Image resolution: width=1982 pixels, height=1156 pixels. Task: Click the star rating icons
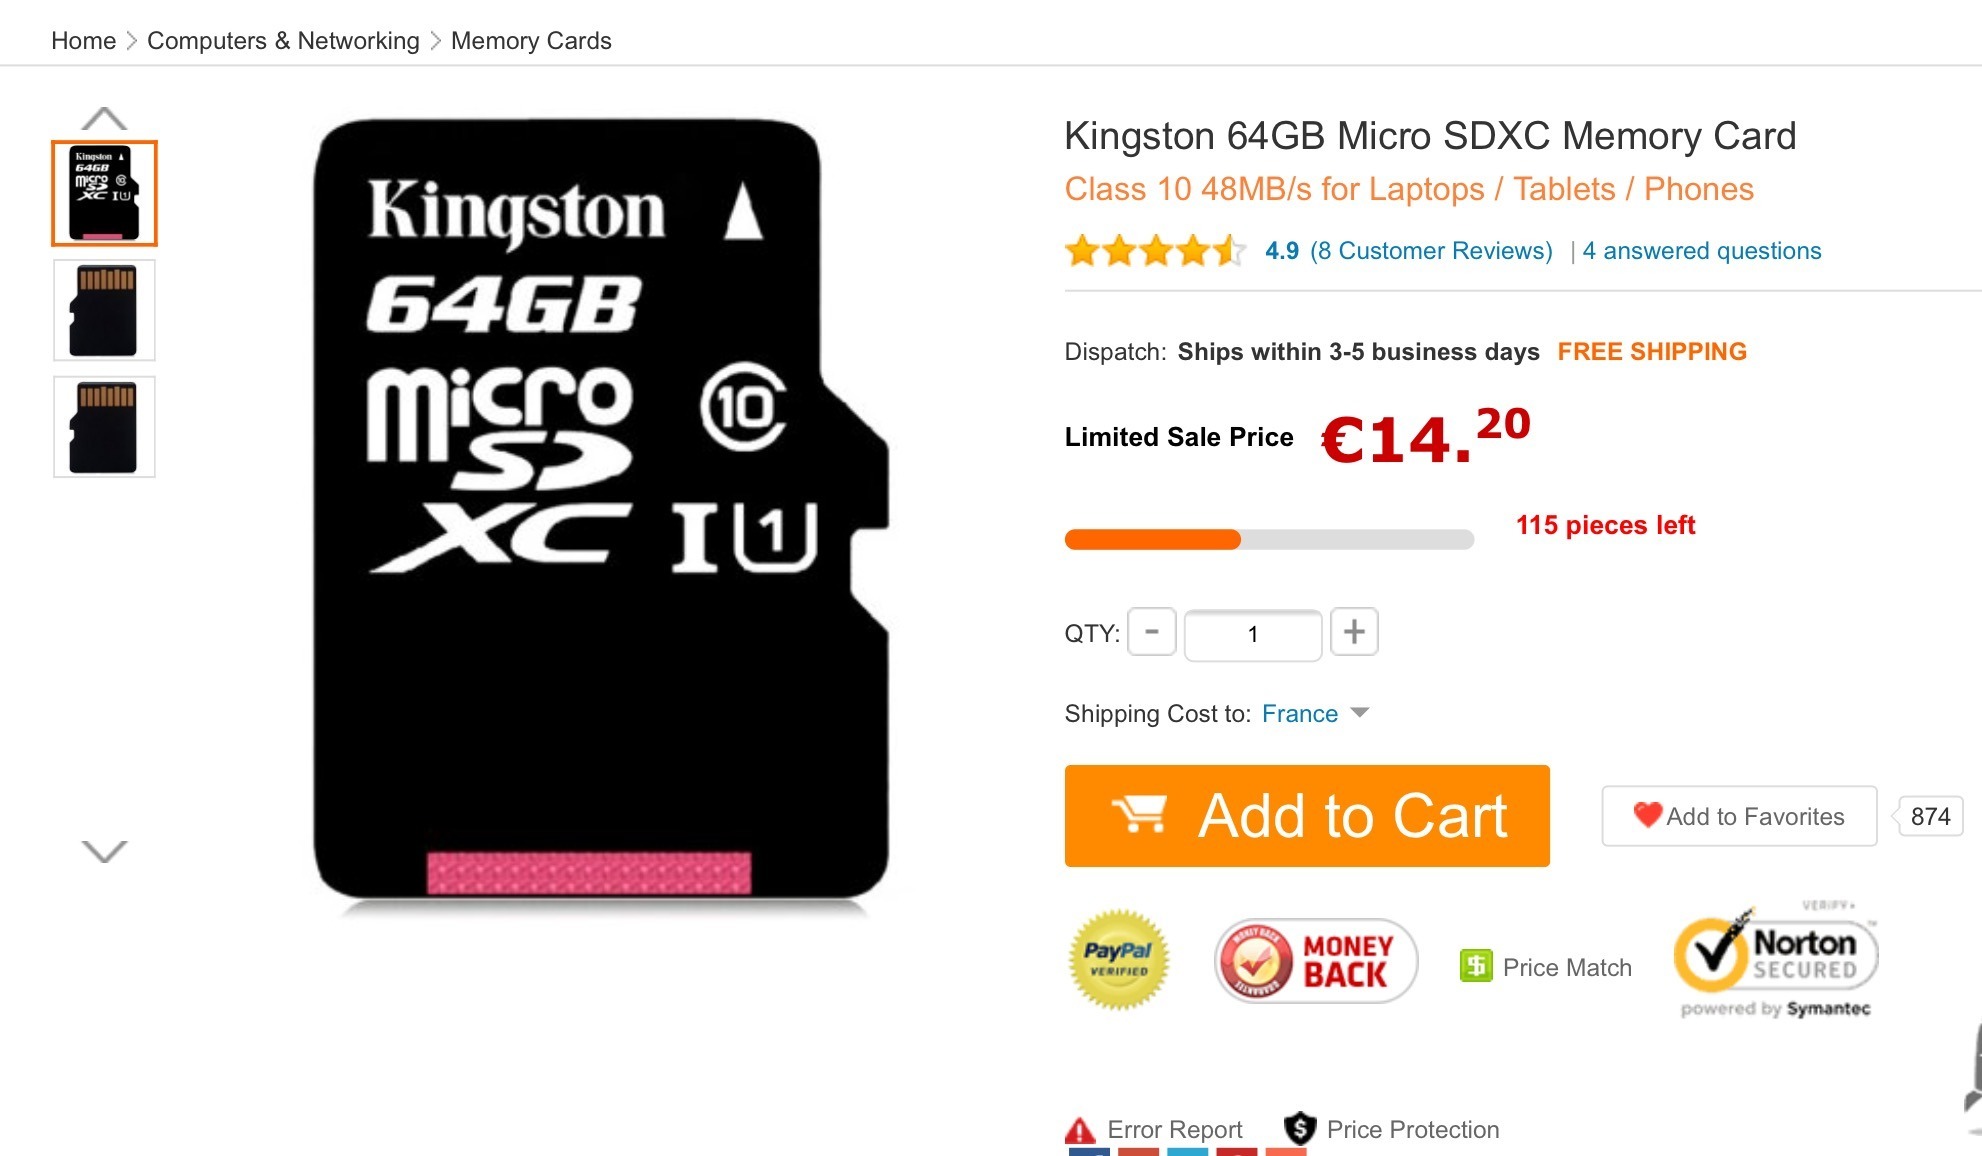(1155, 250)
